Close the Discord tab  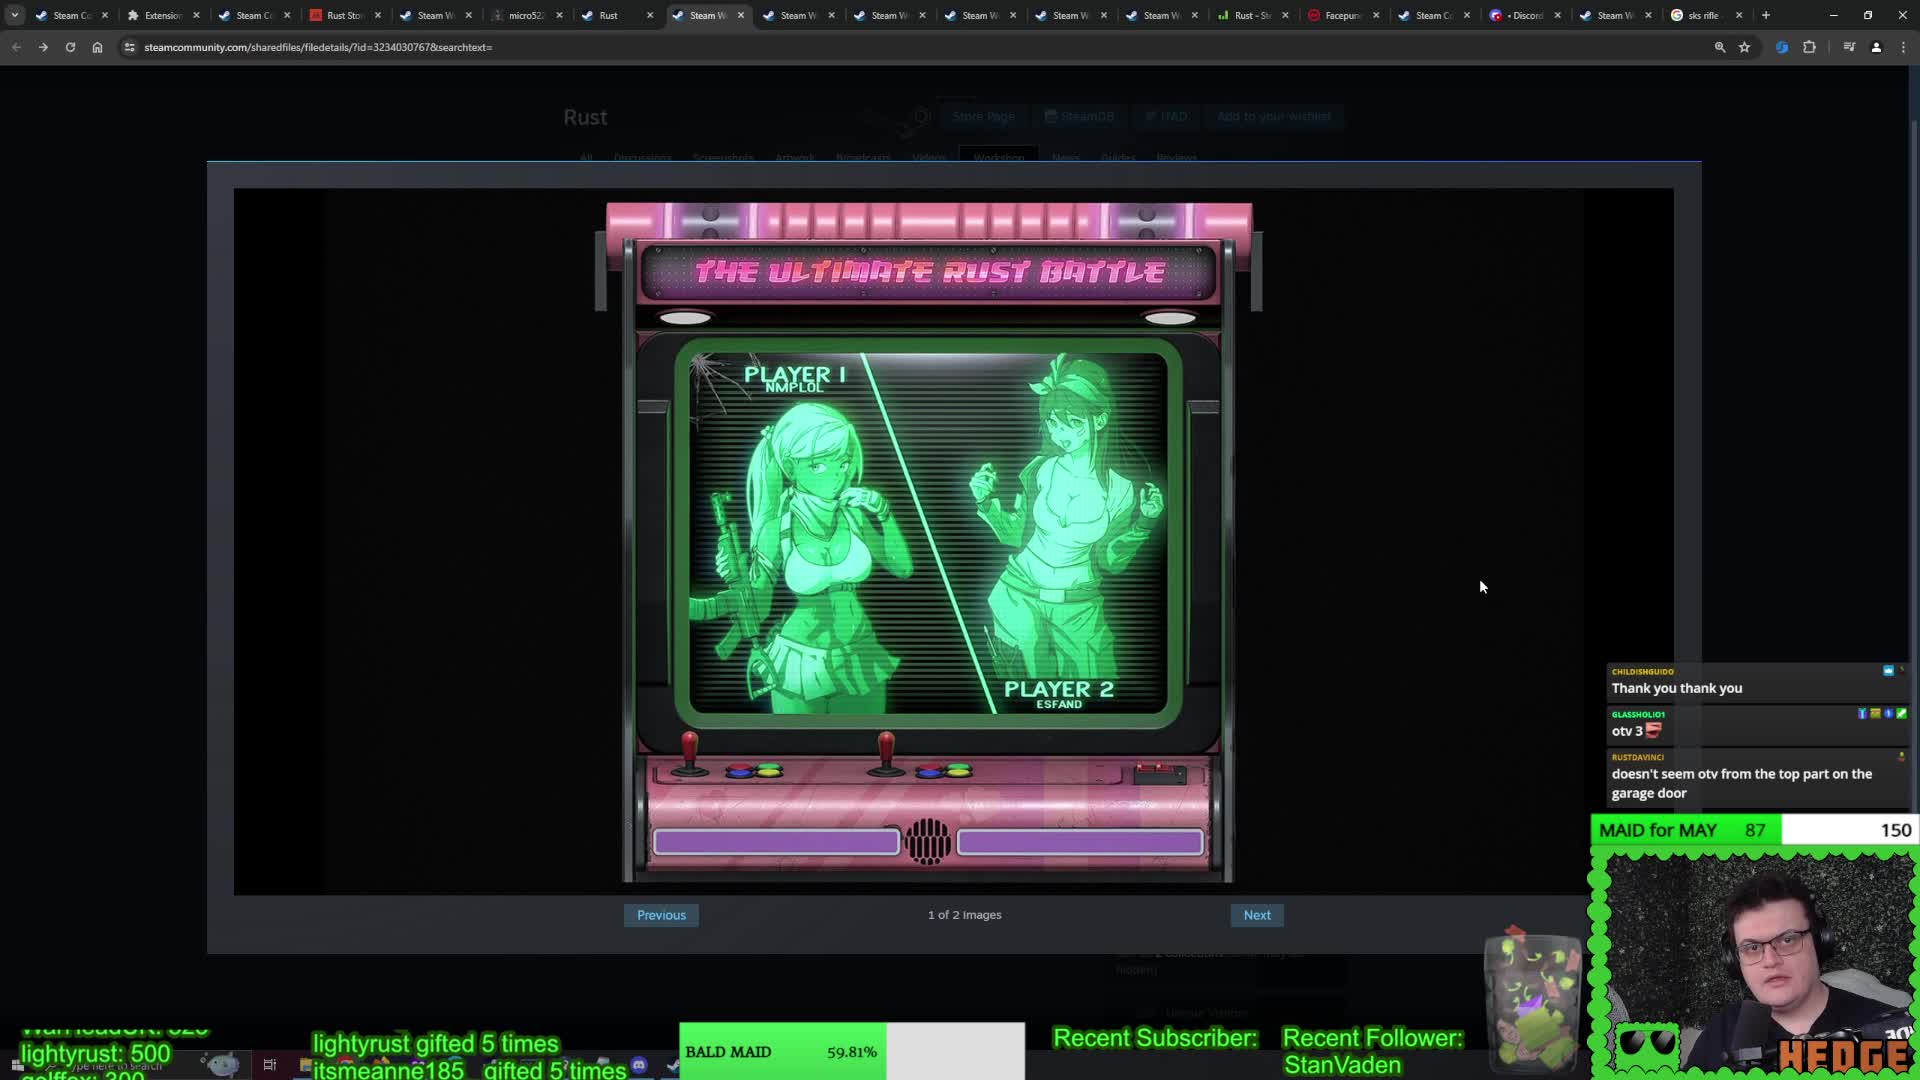1558,15
